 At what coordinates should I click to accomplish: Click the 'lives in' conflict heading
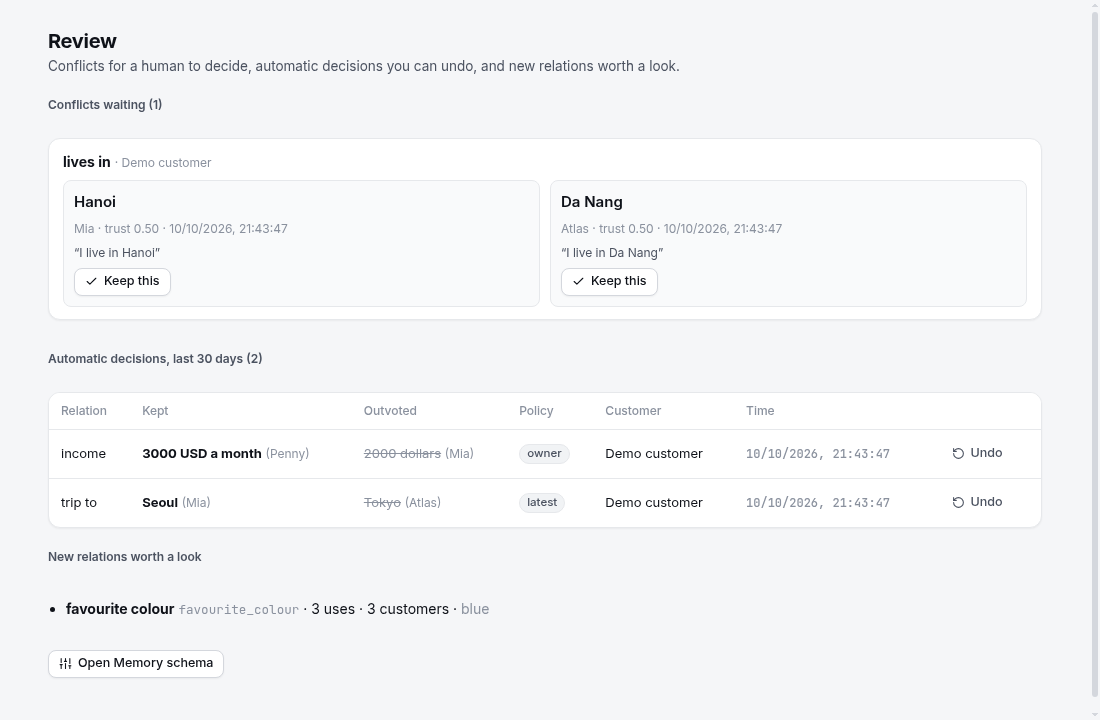pyautogui.click(x=86, y=162)
